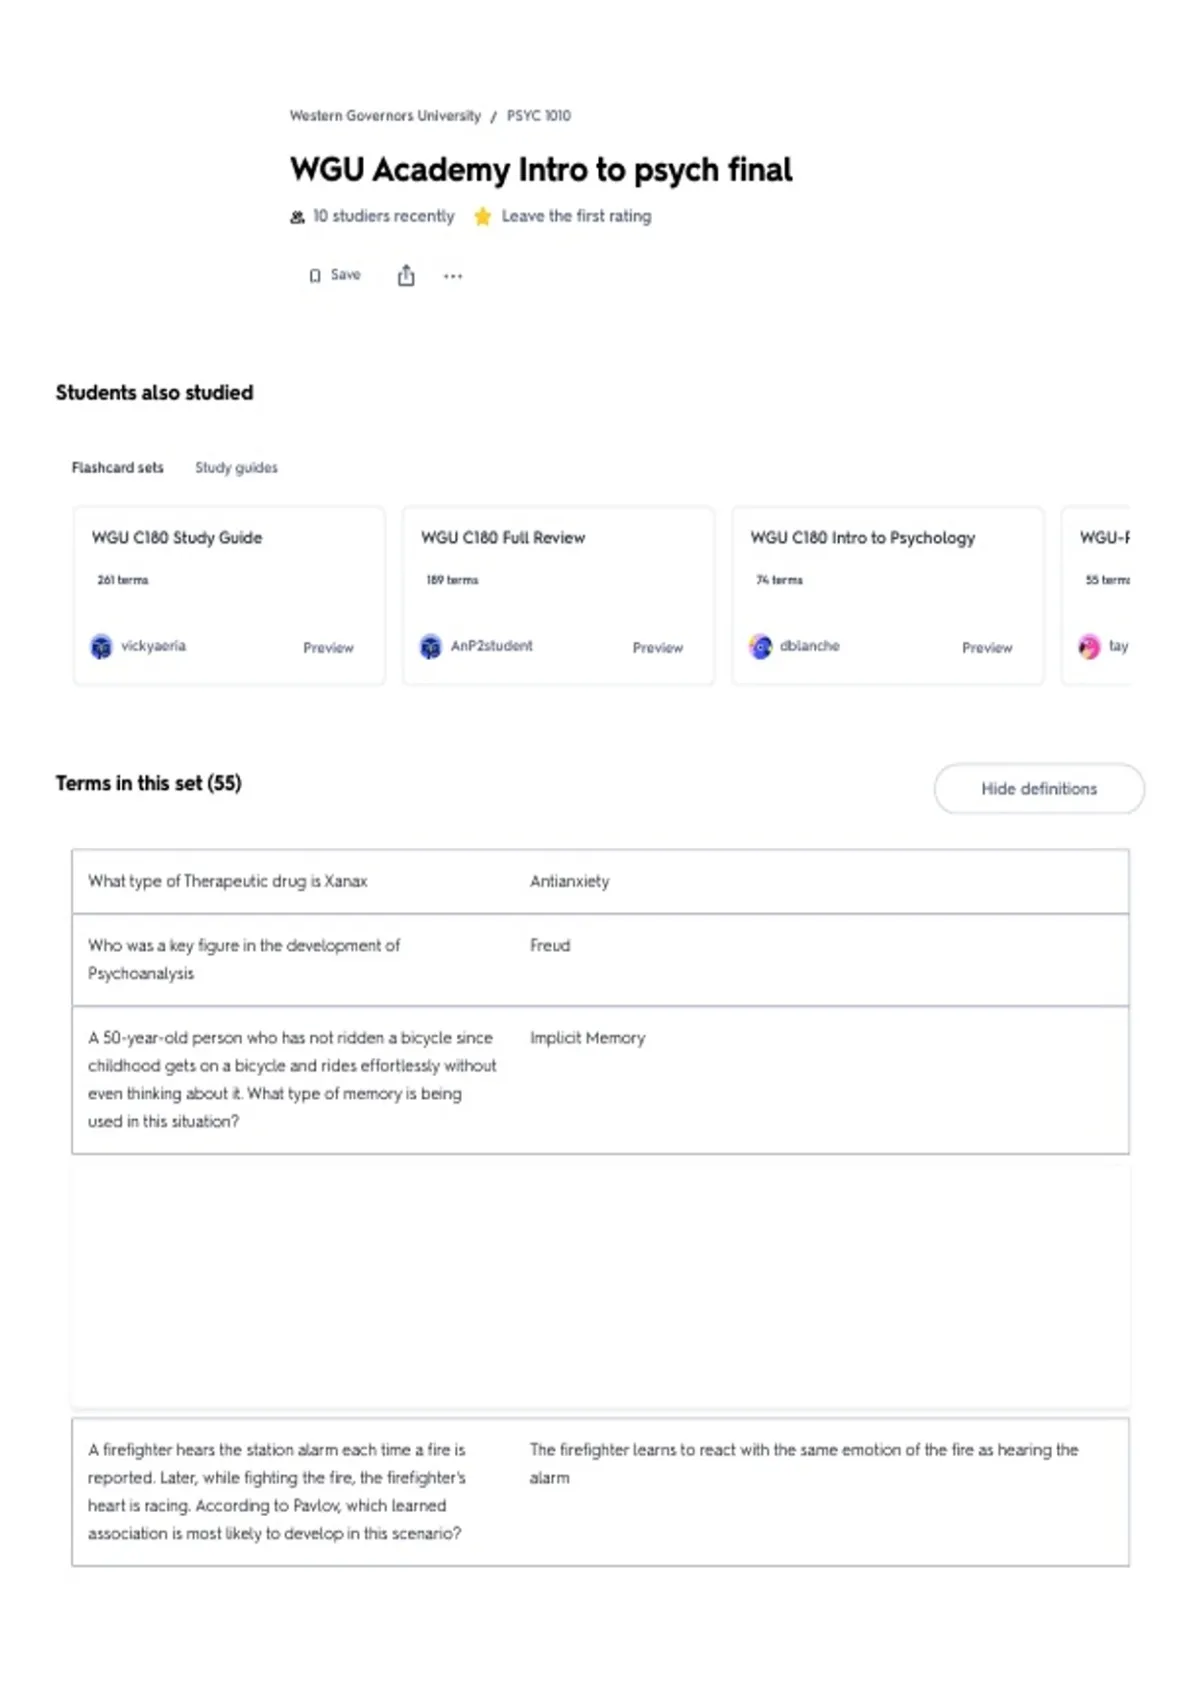This screenshot has width=1200, height=1700.
Task: Open the share icon
Action: (x=406, y=275)
